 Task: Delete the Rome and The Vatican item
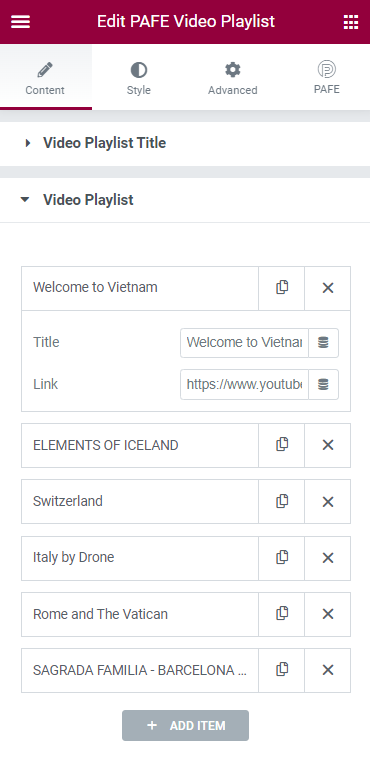pyautogui.click(x=327, y=614)
